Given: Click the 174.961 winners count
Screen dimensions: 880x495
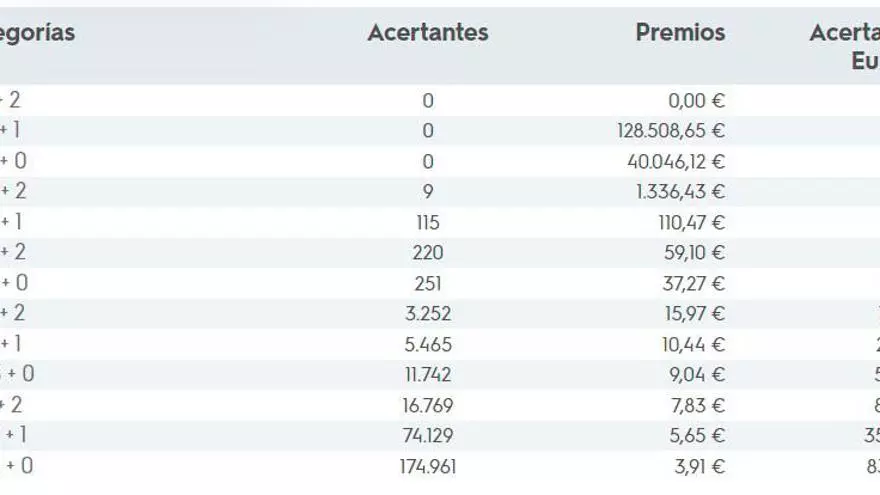Looking at the screenshot, I should click(428, 466).
